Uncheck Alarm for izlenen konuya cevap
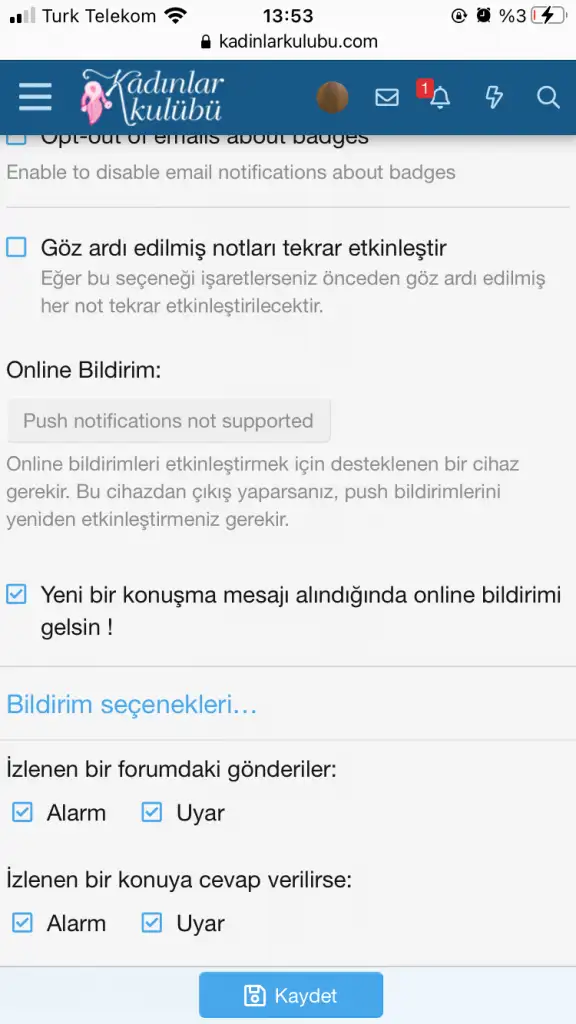 coord(22,923)
